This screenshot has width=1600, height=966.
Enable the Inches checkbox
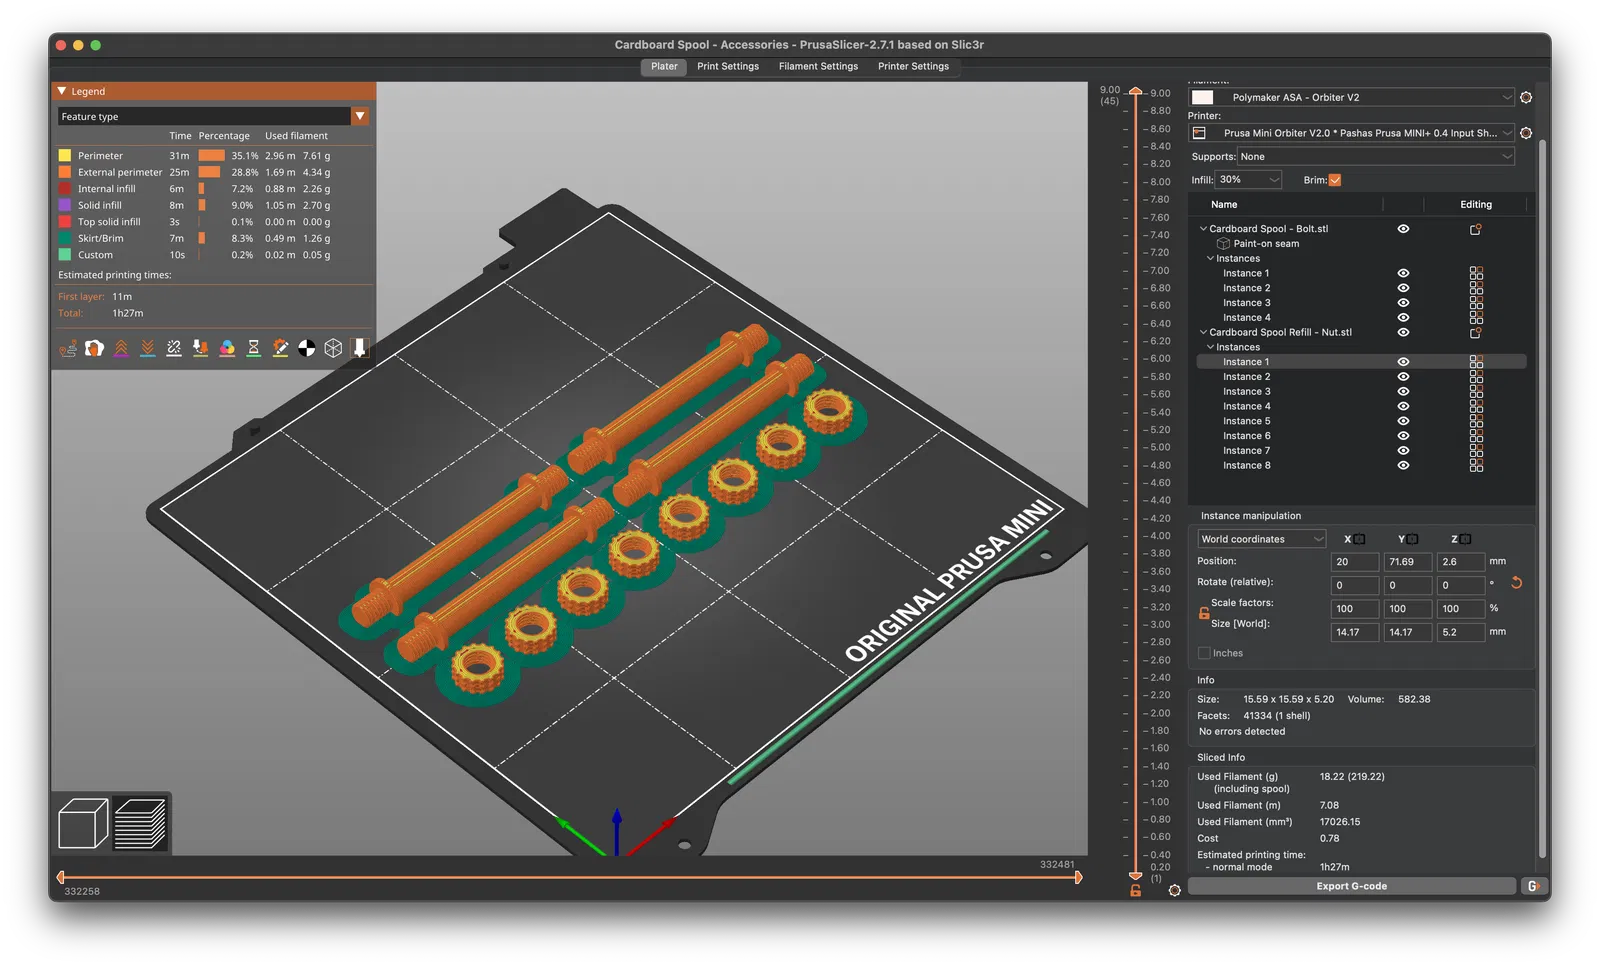point(1204,653)
